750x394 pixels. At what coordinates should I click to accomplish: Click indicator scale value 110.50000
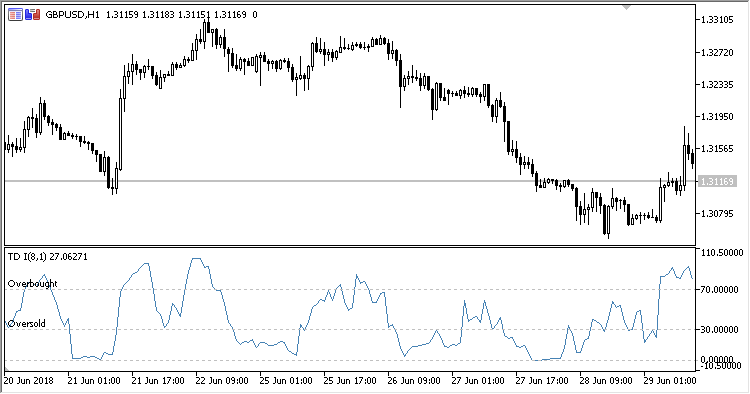722,252
